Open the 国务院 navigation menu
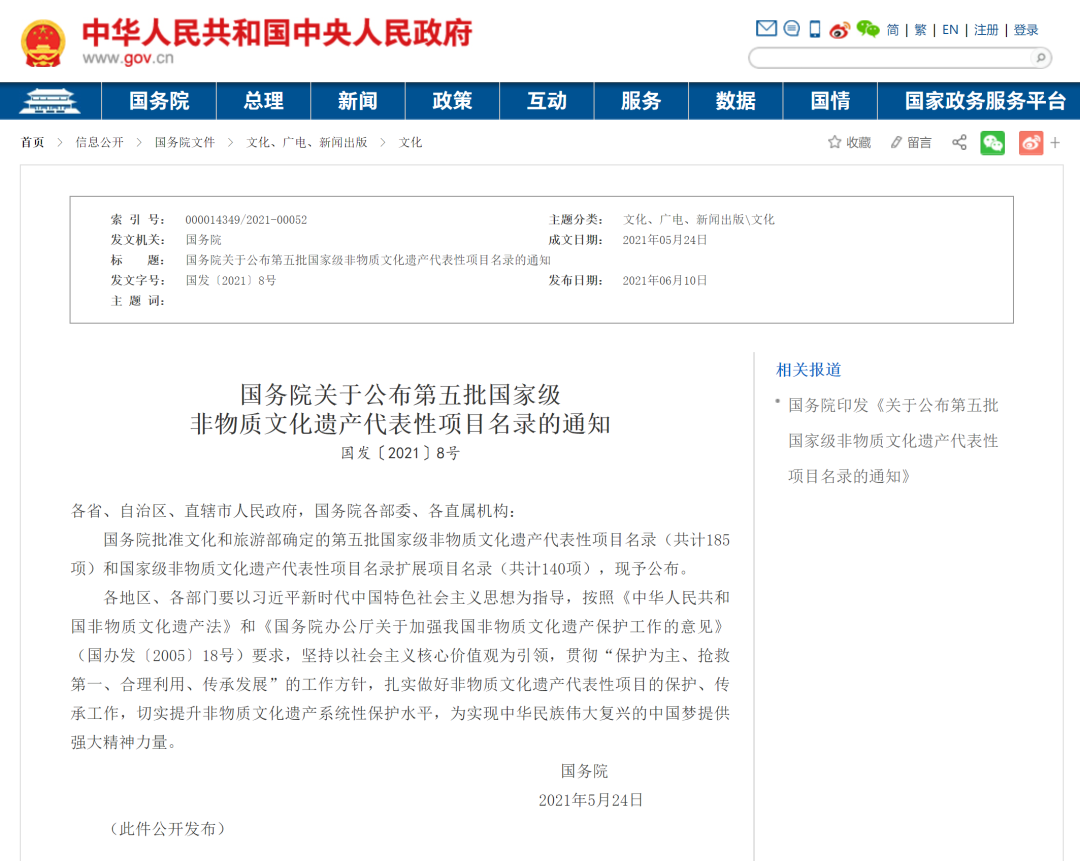Screen dimensions: 1080x861 (x=159, y=101)
